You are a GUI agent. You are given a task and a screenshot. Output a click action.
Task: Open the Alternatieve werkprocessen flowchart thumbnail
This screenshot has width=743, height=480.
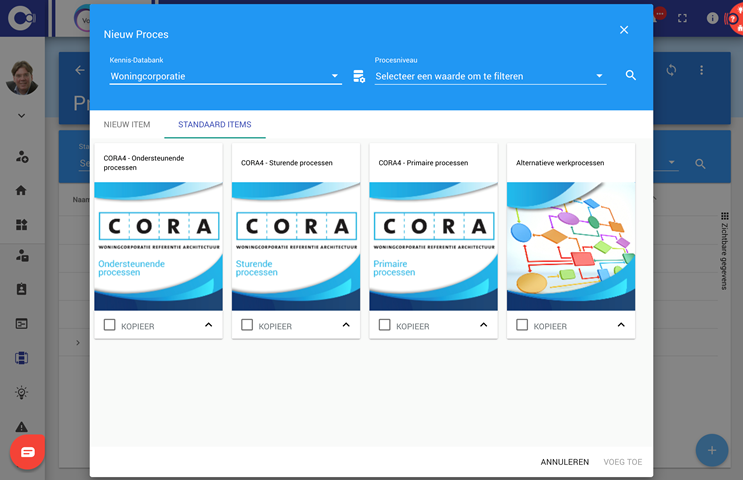click(x=571, y=246)
